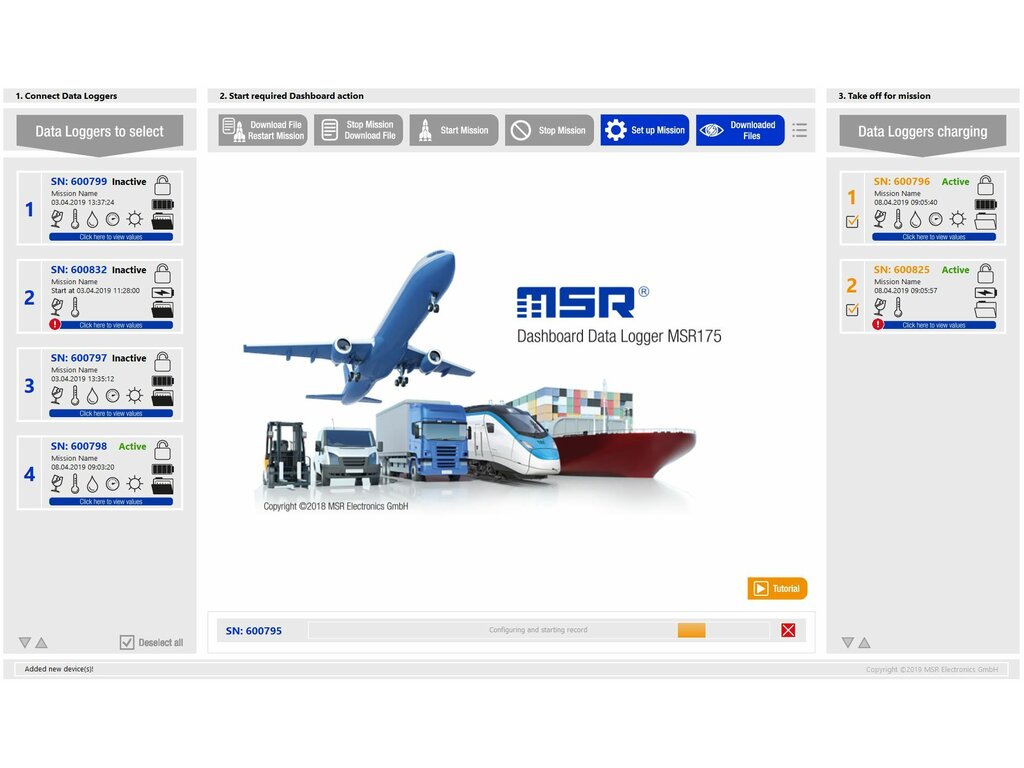This screenshot has width=1024, height=768.
Task: Click 'Added new device(s)!' status message
Action: point(59,669)
